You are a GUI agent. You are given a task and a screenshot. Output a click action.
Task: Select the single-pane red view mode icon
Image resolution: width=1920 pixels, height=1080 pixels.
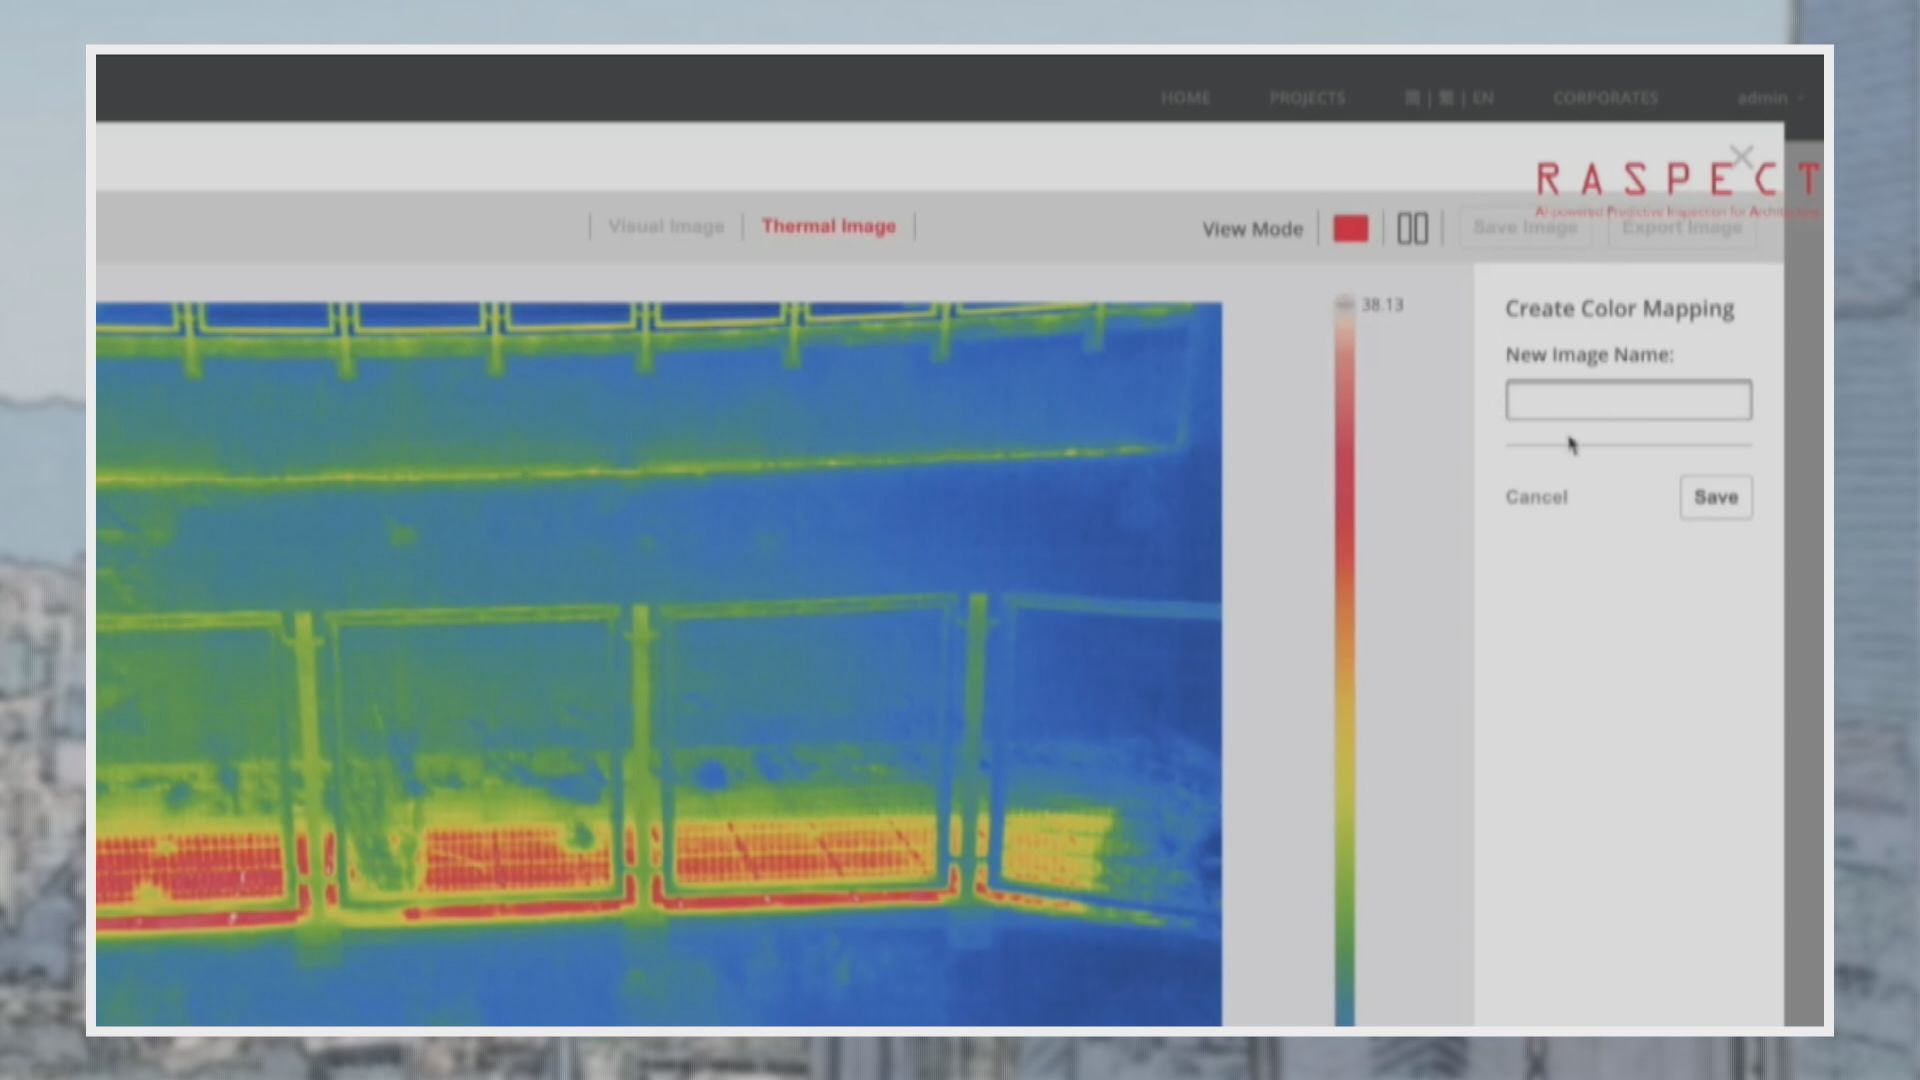pos(1350,229)
